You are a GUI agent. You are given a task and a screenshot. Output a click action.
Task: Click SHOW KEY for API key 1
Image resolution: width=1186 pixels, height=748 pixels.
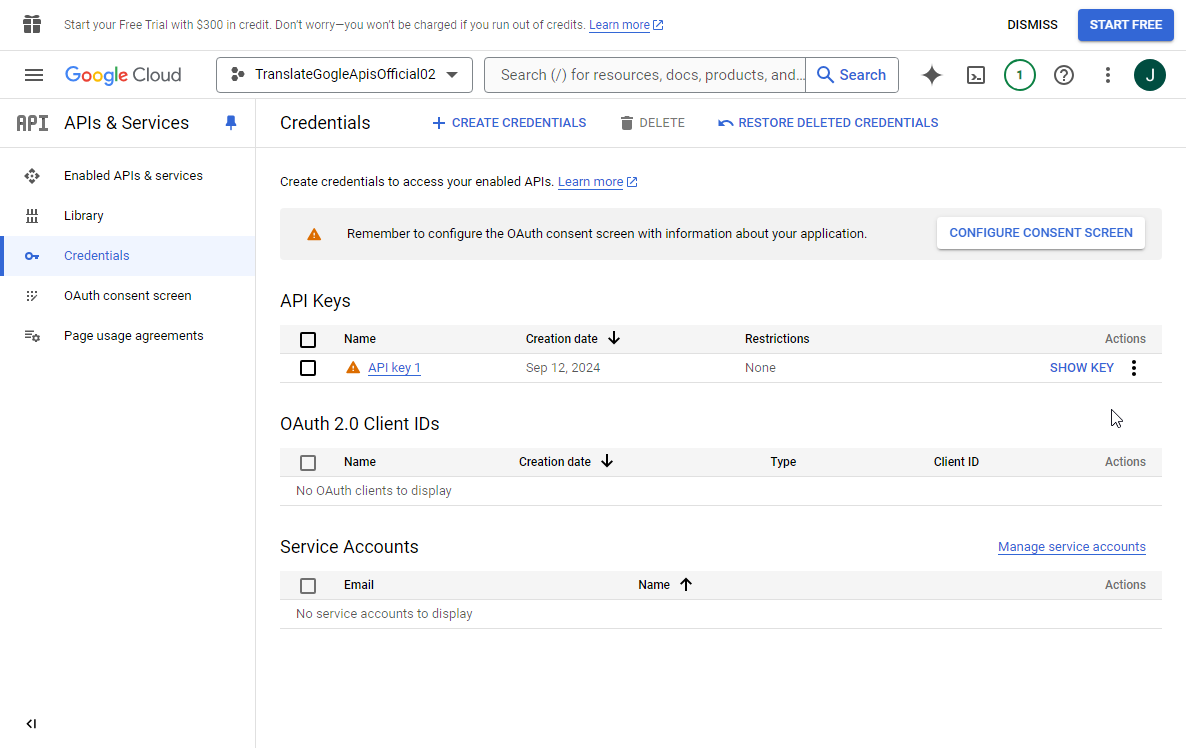(x=1082, y=368)
